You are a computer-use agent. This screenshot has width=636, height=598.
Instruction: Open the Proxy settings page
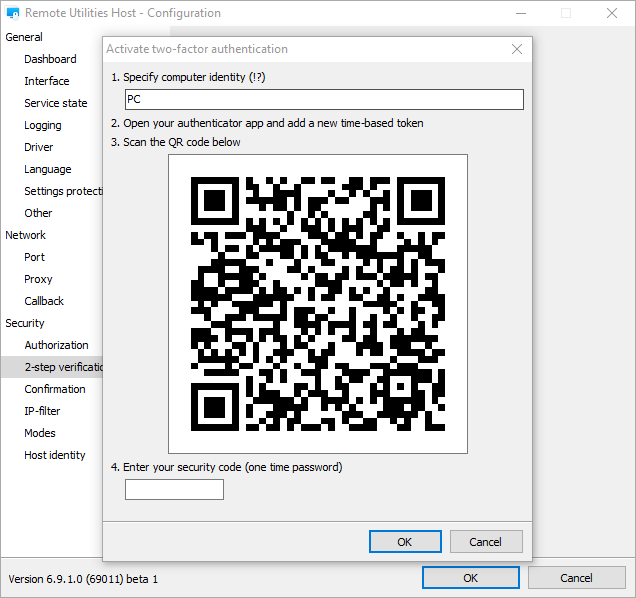pyautogui.click(x=38, y=279)
